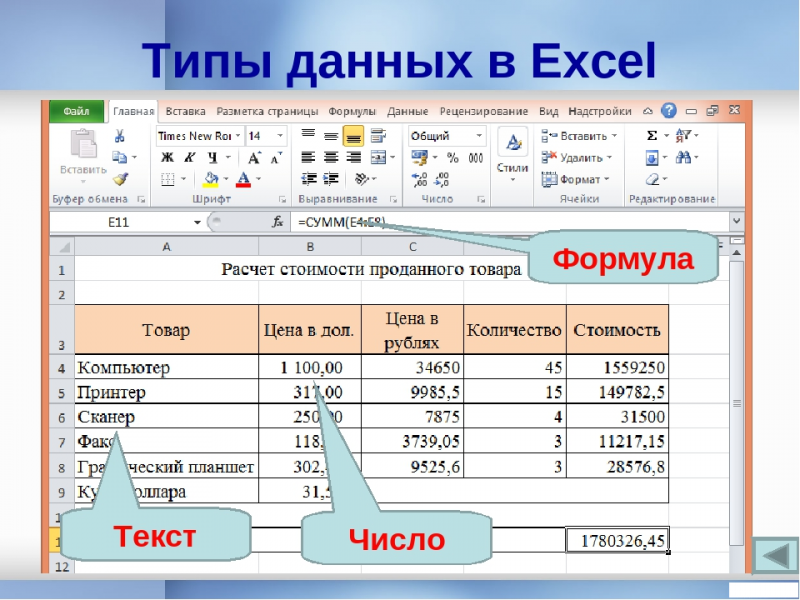800x600 pixels.
Task: Open Excel Help question mark icon
Action: 669,111
